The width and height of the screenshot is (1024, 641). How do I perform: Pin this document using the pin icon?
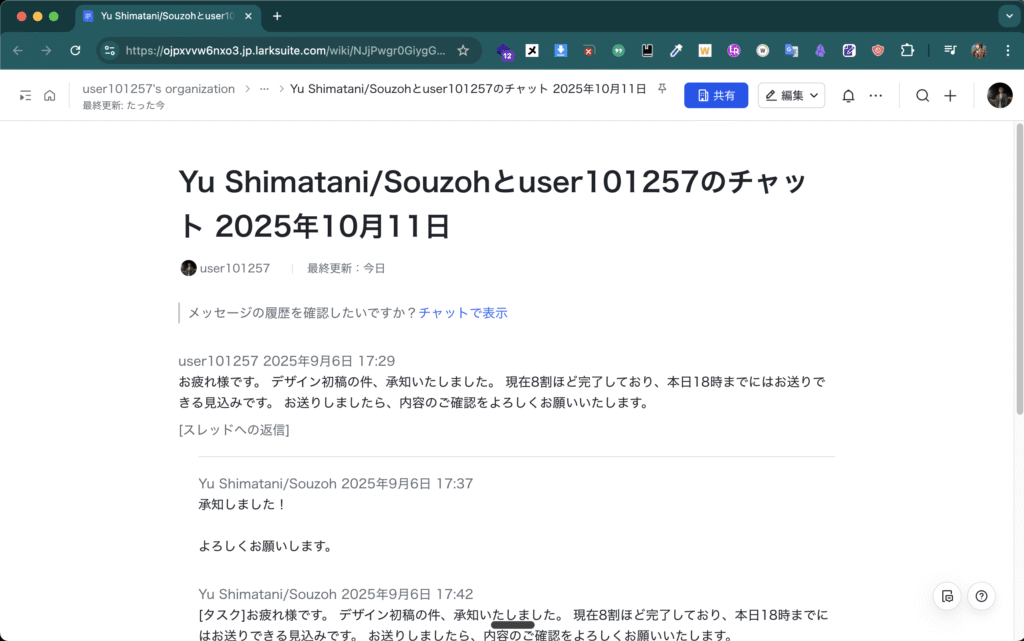[x=661, y=89]
